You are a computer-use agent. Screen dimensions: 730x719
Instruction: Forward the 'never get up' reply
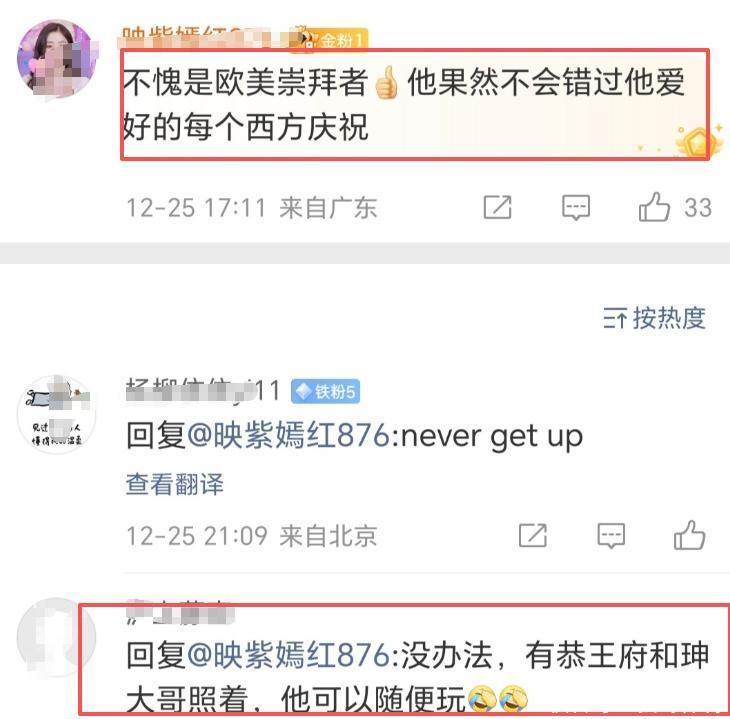533,535
